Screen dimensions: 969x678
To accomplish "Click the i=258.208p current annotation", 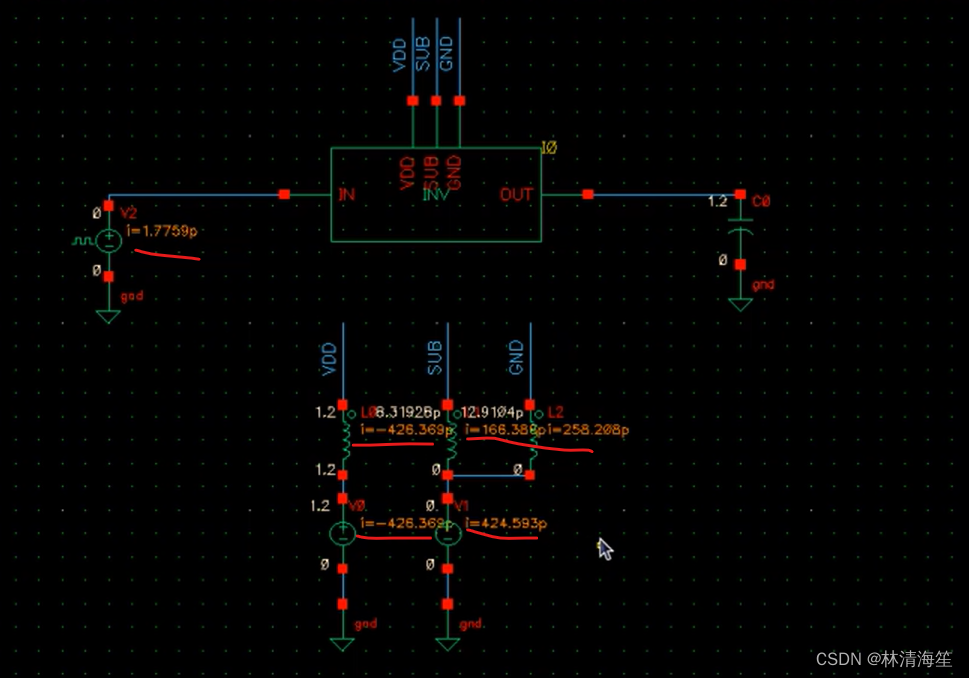I will [588, 430].
